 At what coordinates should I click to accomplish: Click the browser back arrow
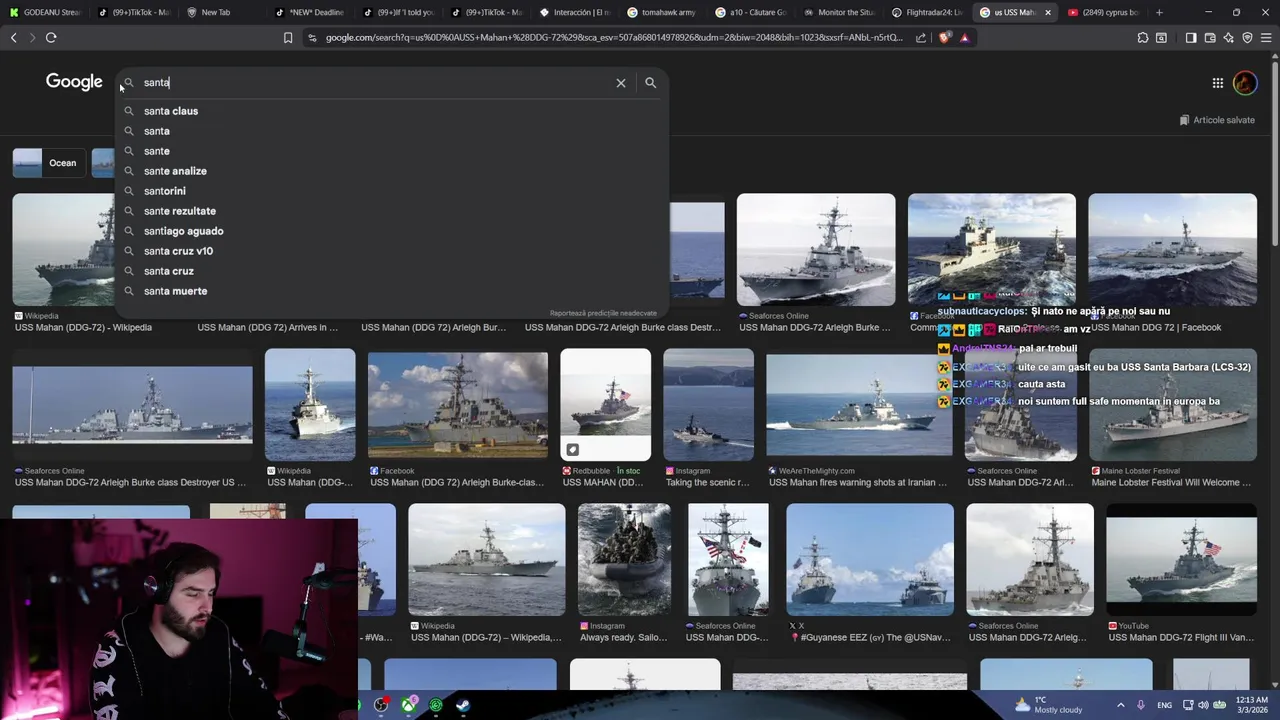point(14,38)
